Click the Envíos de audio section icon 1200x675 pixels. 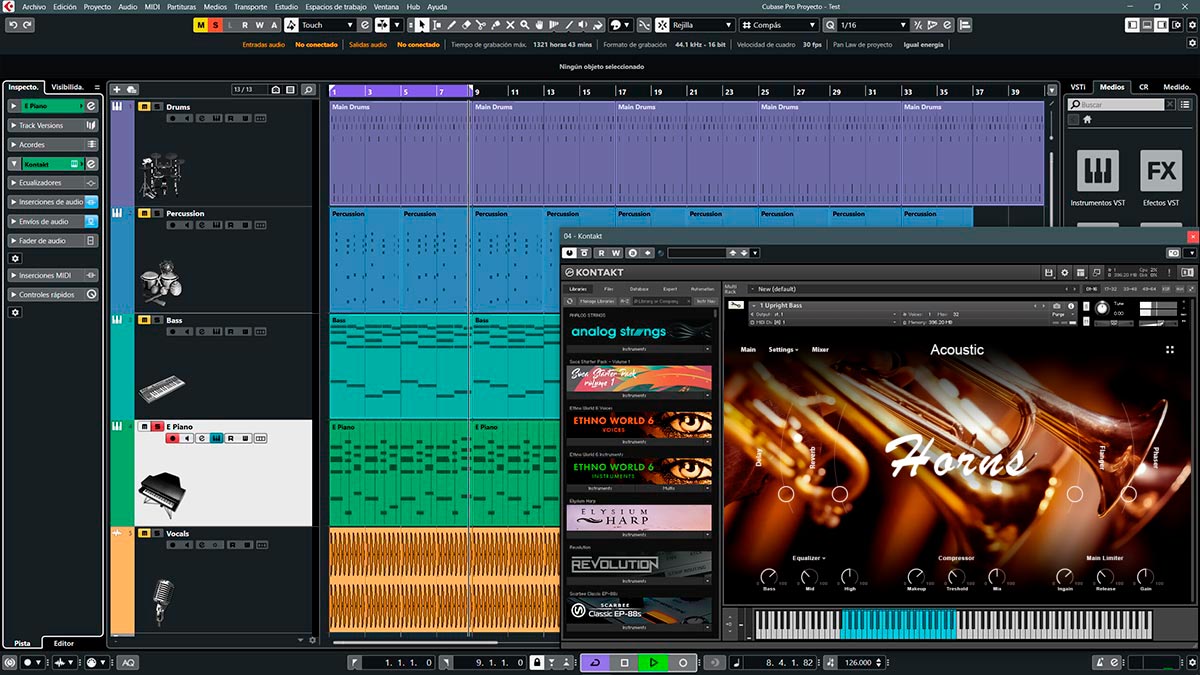point(91,221)
